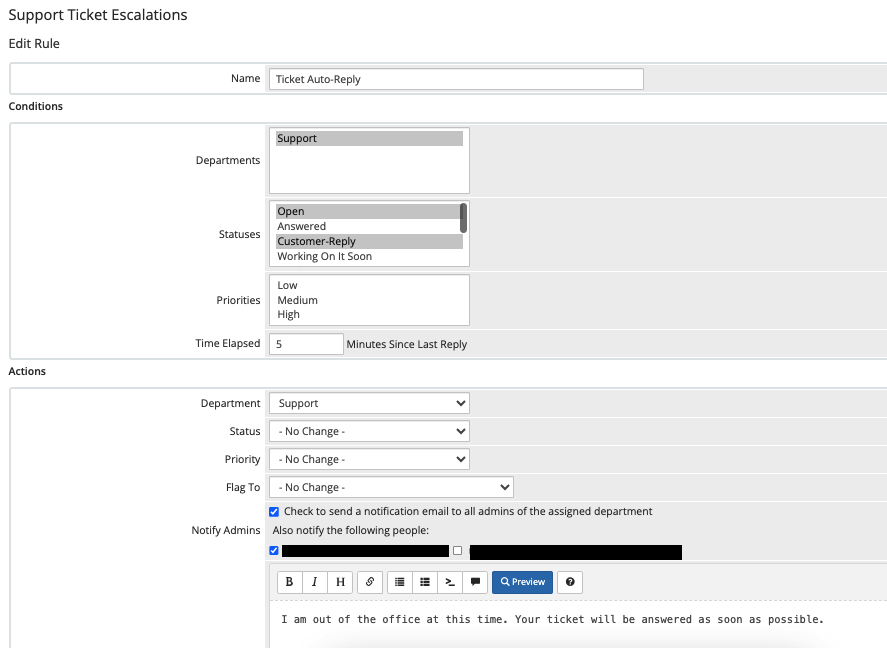Open the Flag To dropdown
The image size is (887, 648).
coord(391,488)
